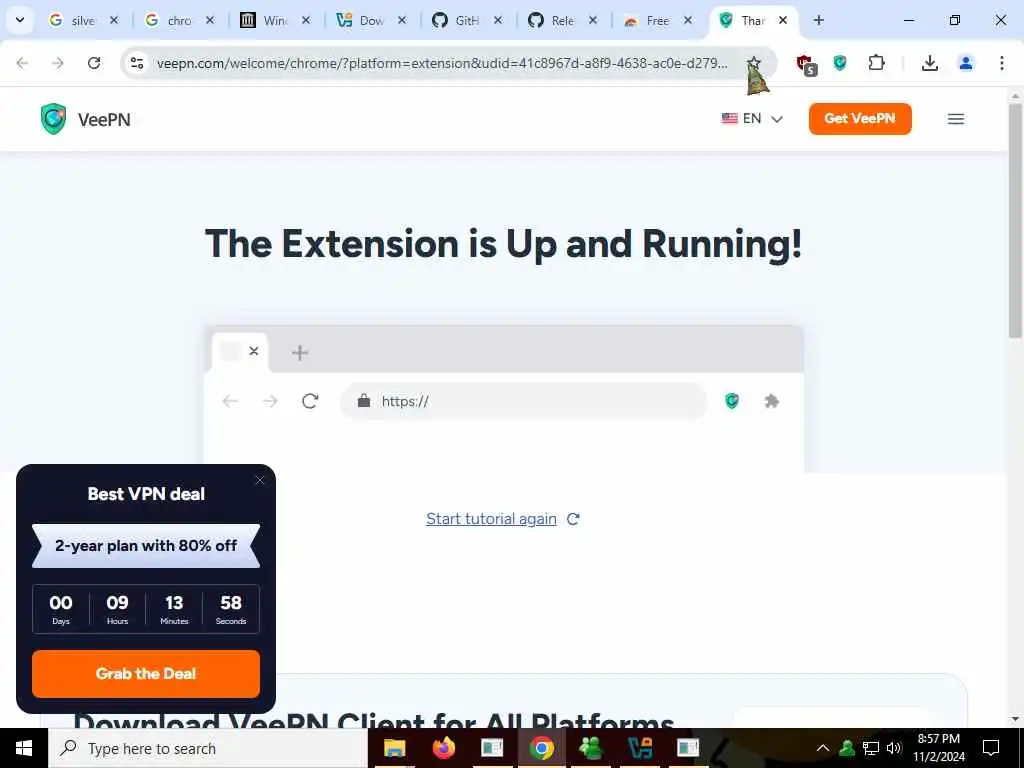Close the 'silve' tab
1024x768 pixels.
pos(114,20)
